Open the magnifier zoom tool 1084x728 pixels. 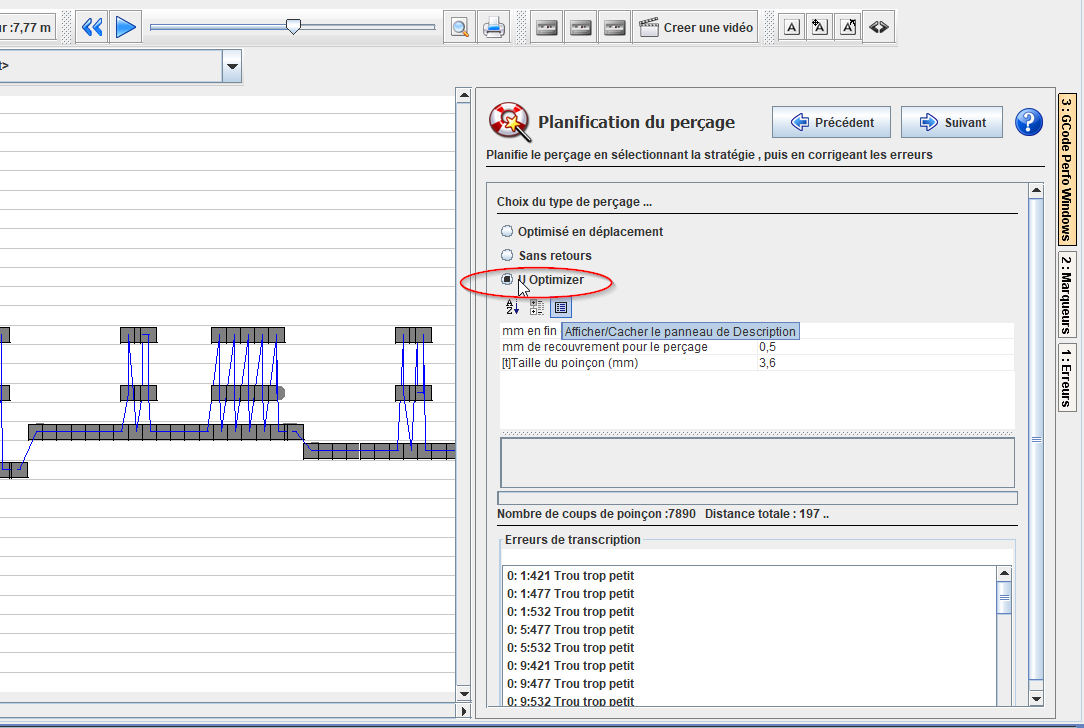[459, 27]
